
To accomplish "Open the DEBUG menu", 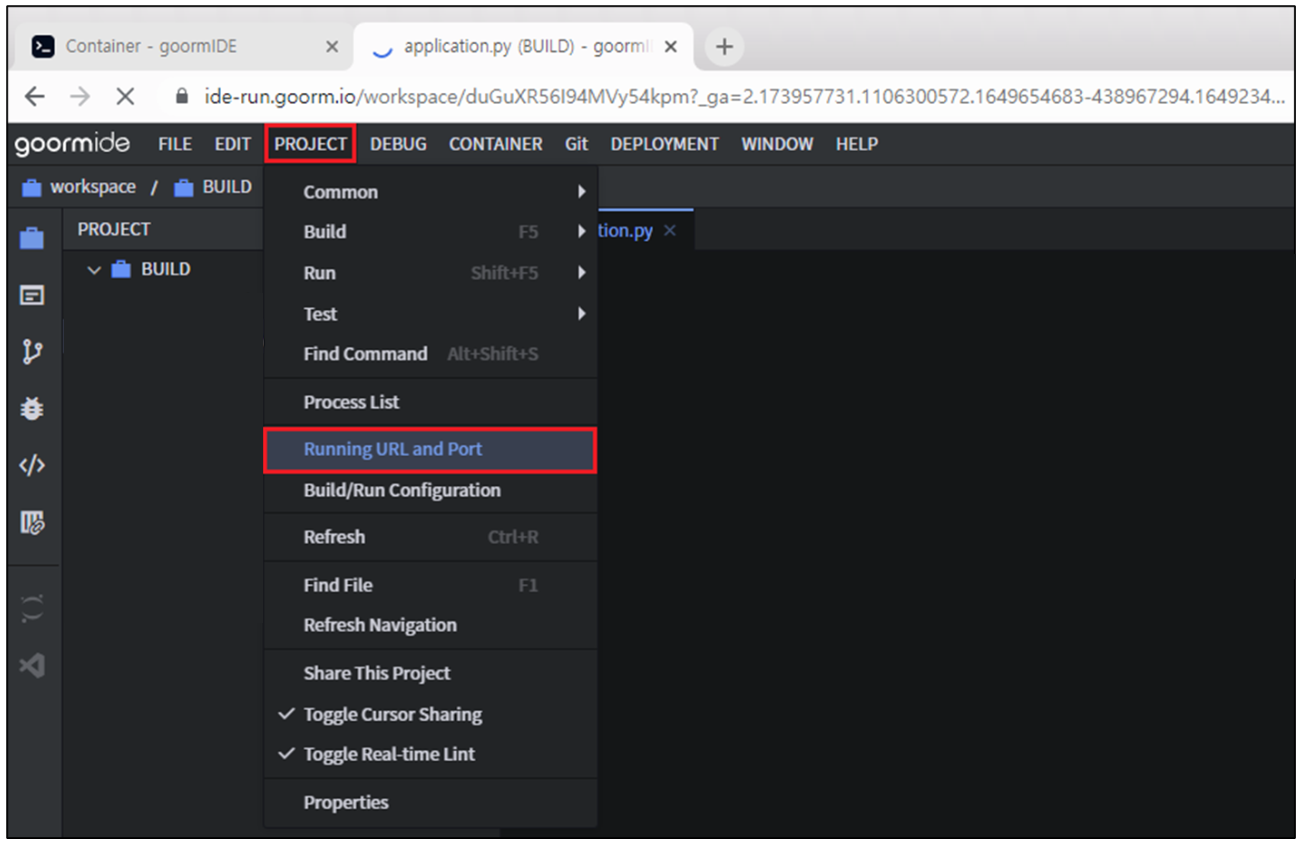I will pyautogui.click(x=398, y=144).
